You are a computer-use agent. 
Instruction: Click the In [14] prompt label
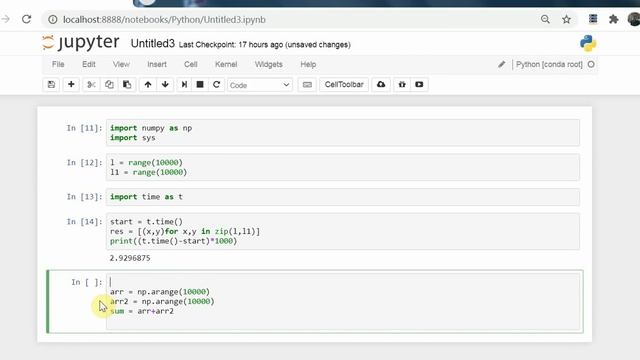tap(84, 222)
